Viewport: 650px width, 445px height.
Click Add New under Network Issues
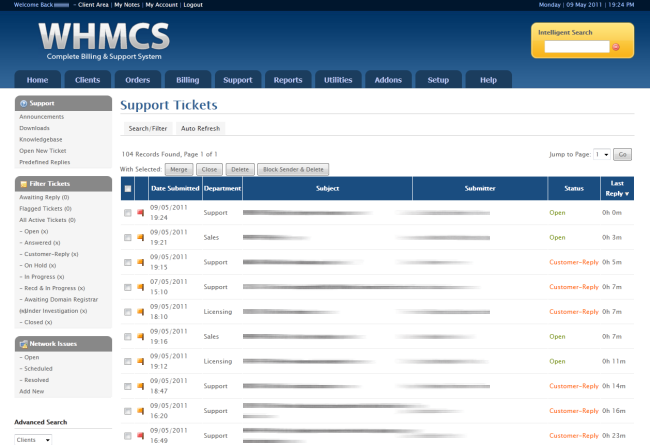32,392
